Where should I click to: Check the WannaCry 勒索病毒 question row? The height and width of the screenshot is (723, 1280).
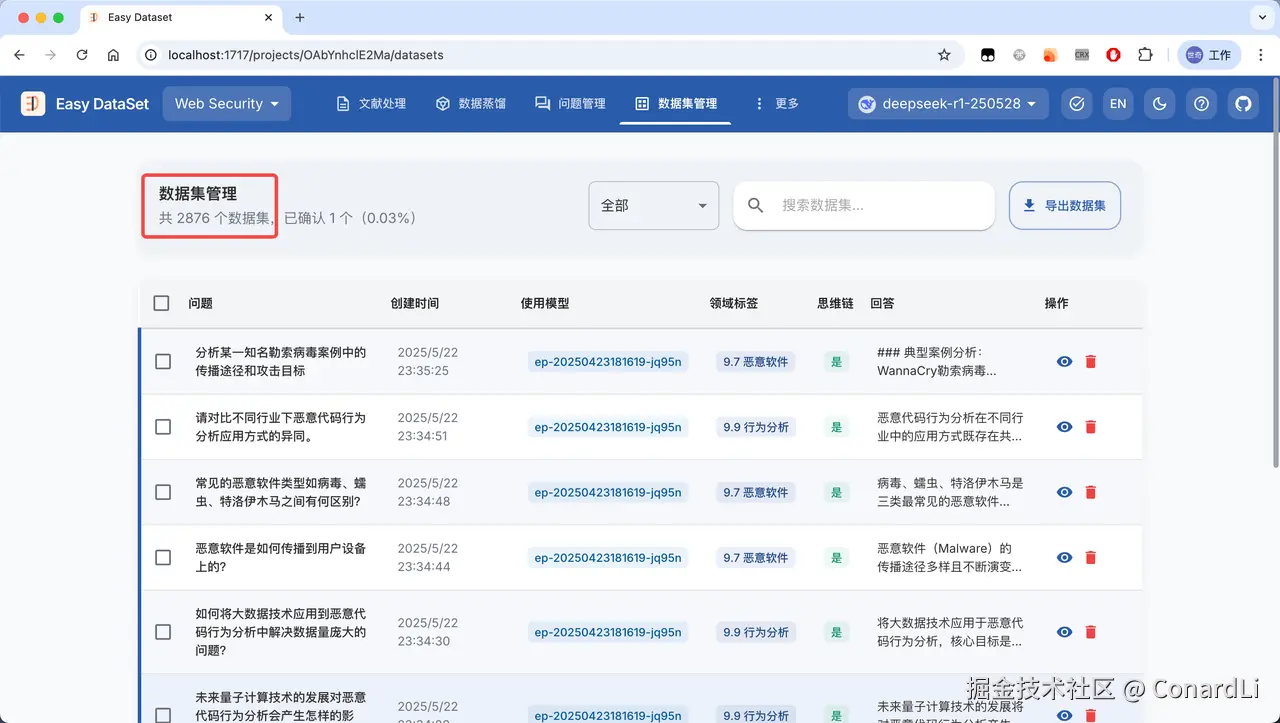pyautogui.click(x=163, y=361)
